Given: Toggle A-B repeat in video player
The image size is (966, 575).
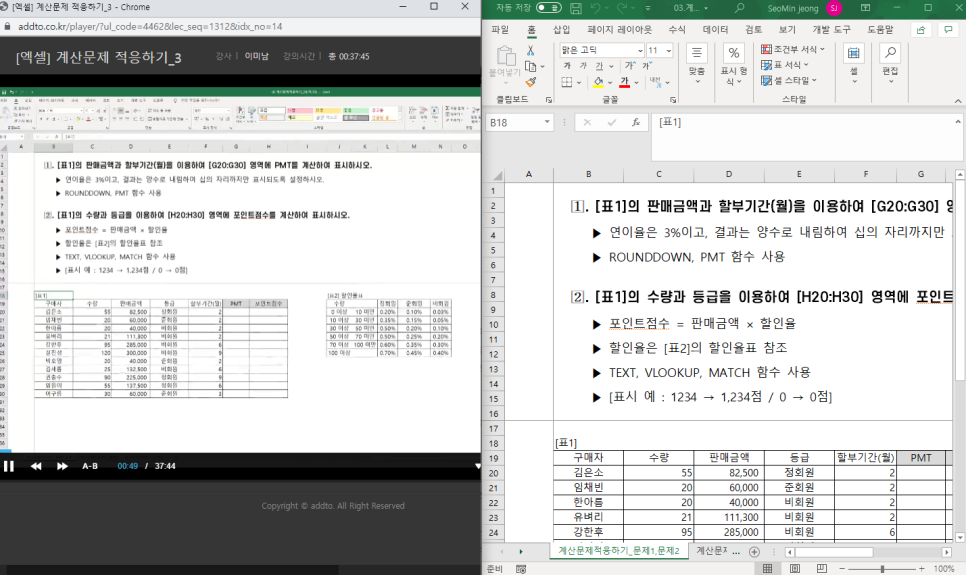Looking at the screenshot, I should (x=90, y=466).
